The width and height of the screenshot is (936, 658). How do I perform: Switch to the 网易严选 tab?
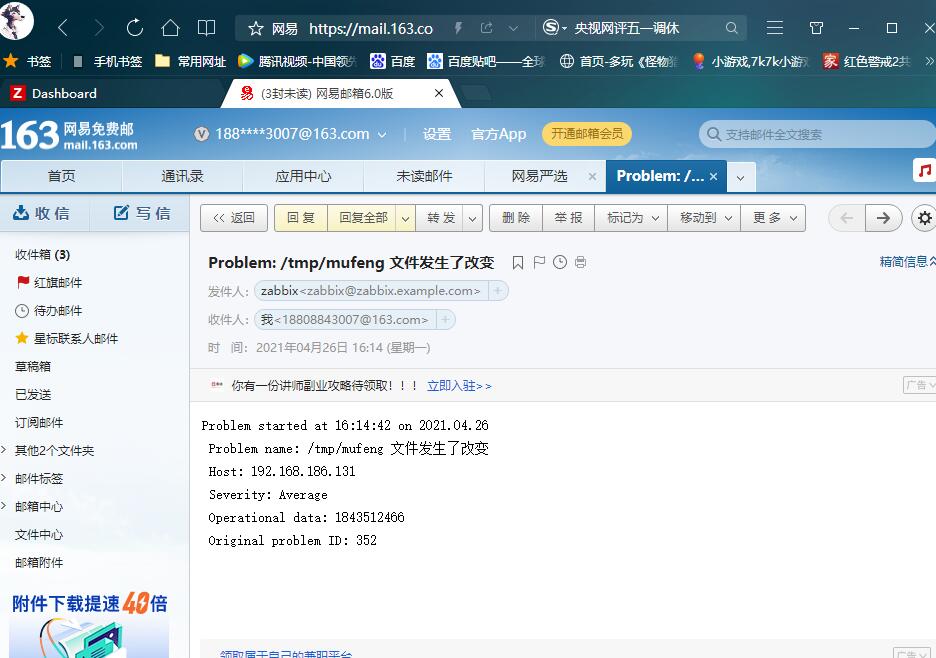click(539, 176)
